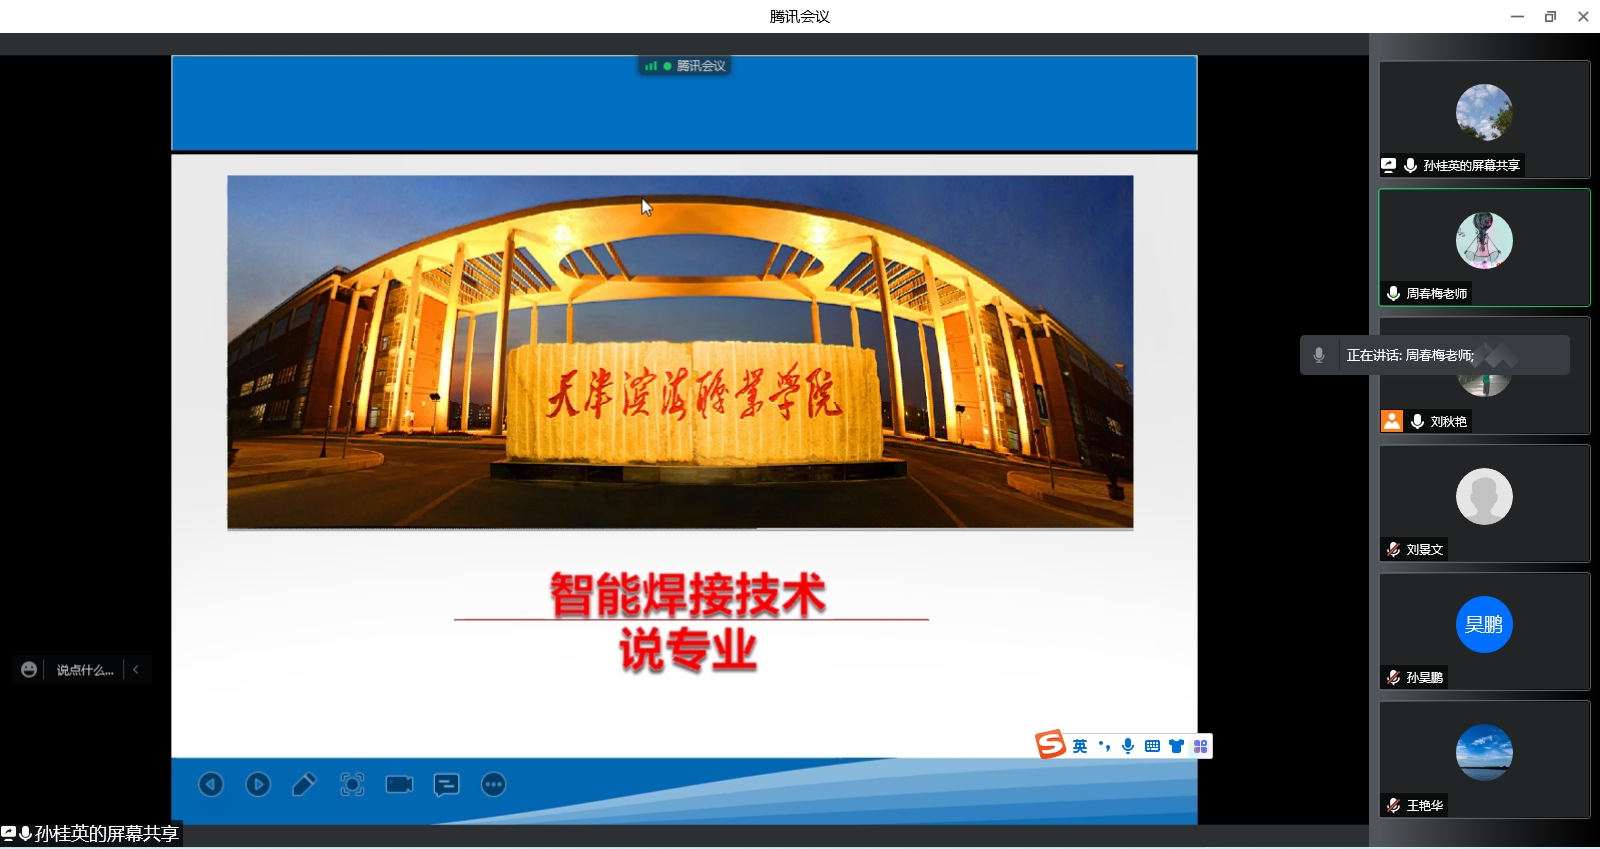Toggle Sogou English/Chinese mode button
Image resolution: width=1600 pixels, height=849 pixels.
click(1080, 746)
